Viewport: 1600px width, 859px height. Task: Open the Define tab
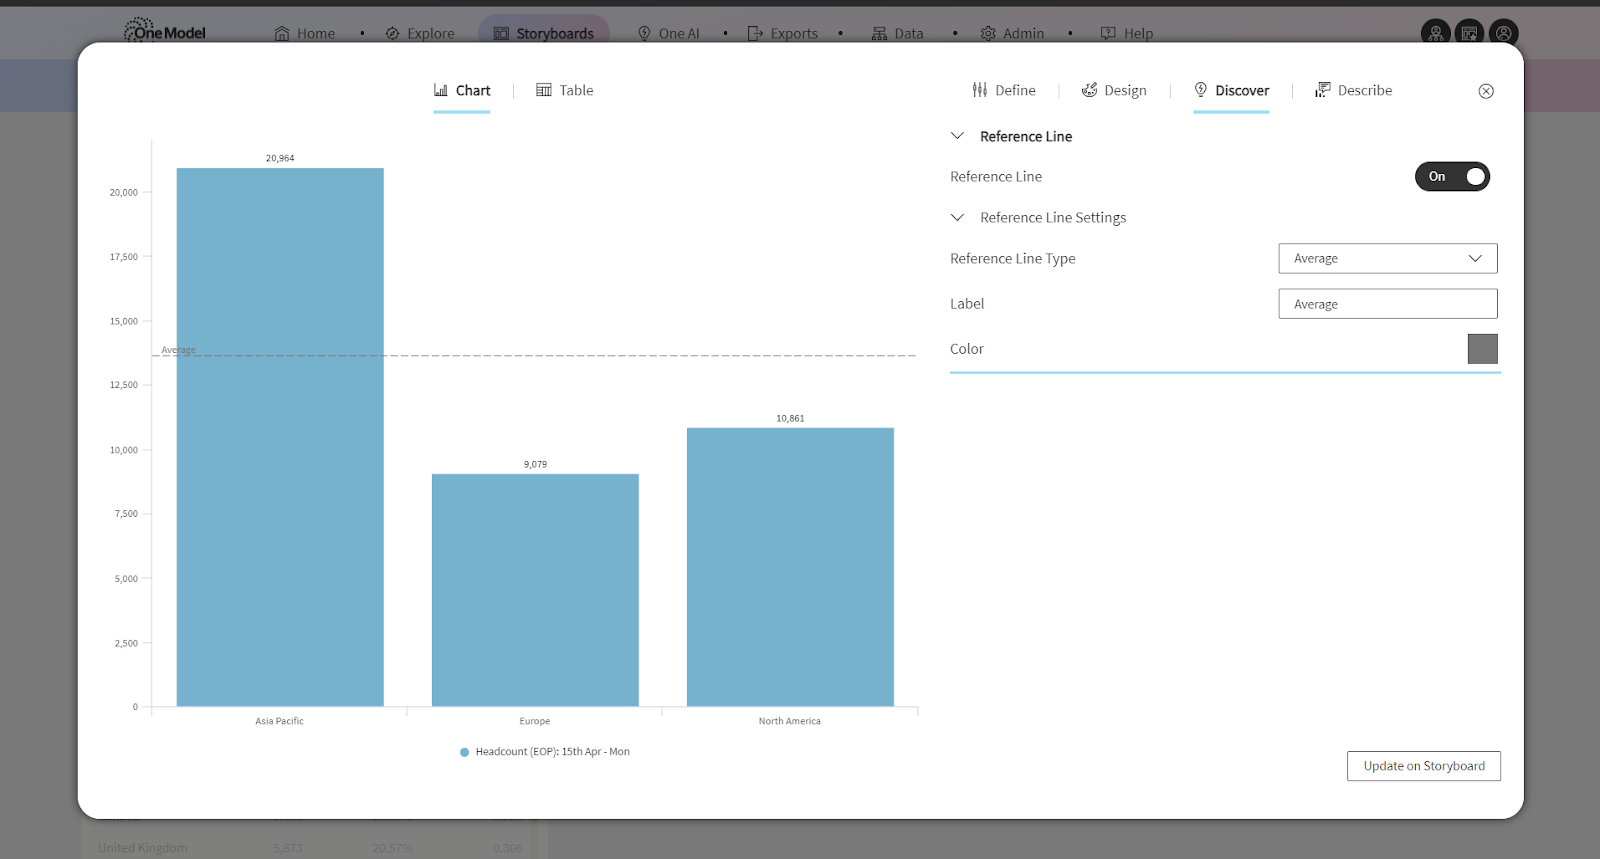point(1015,90)
